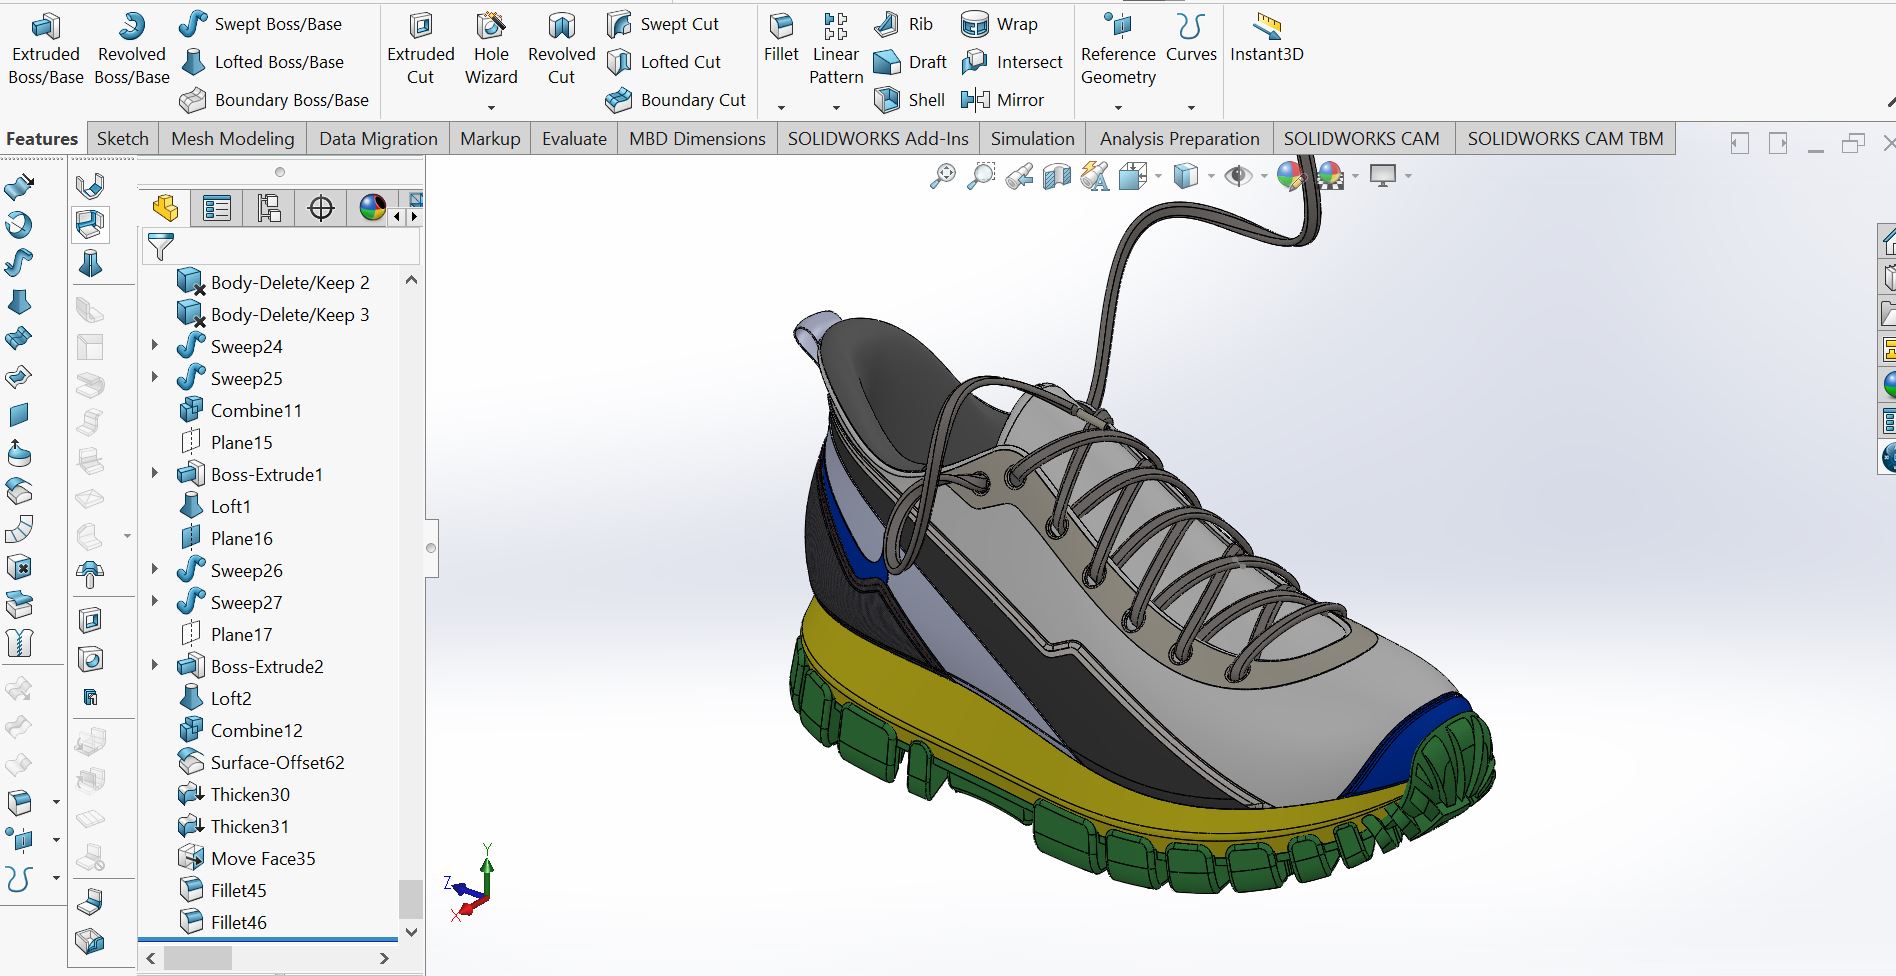Screen dimensions: 1896x976
Task: Choose Lofted Cut
Action: coord(664,62)
